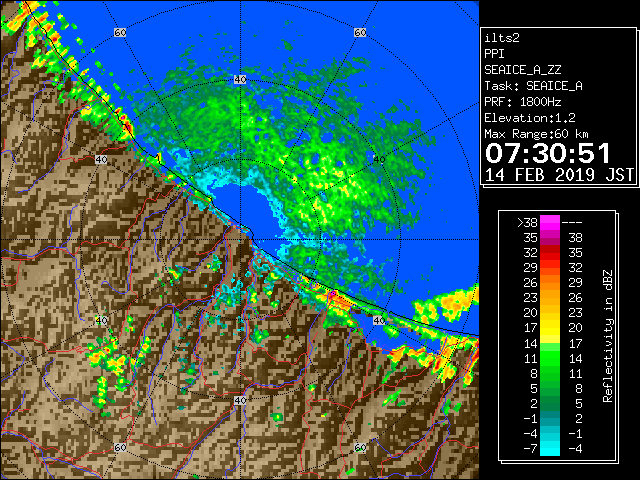The height and width of the screenshot is (480, 640).
Task: Click the '60' ring label in upper-left ocean
Action: pyautogui.click(x=120, y=33)
